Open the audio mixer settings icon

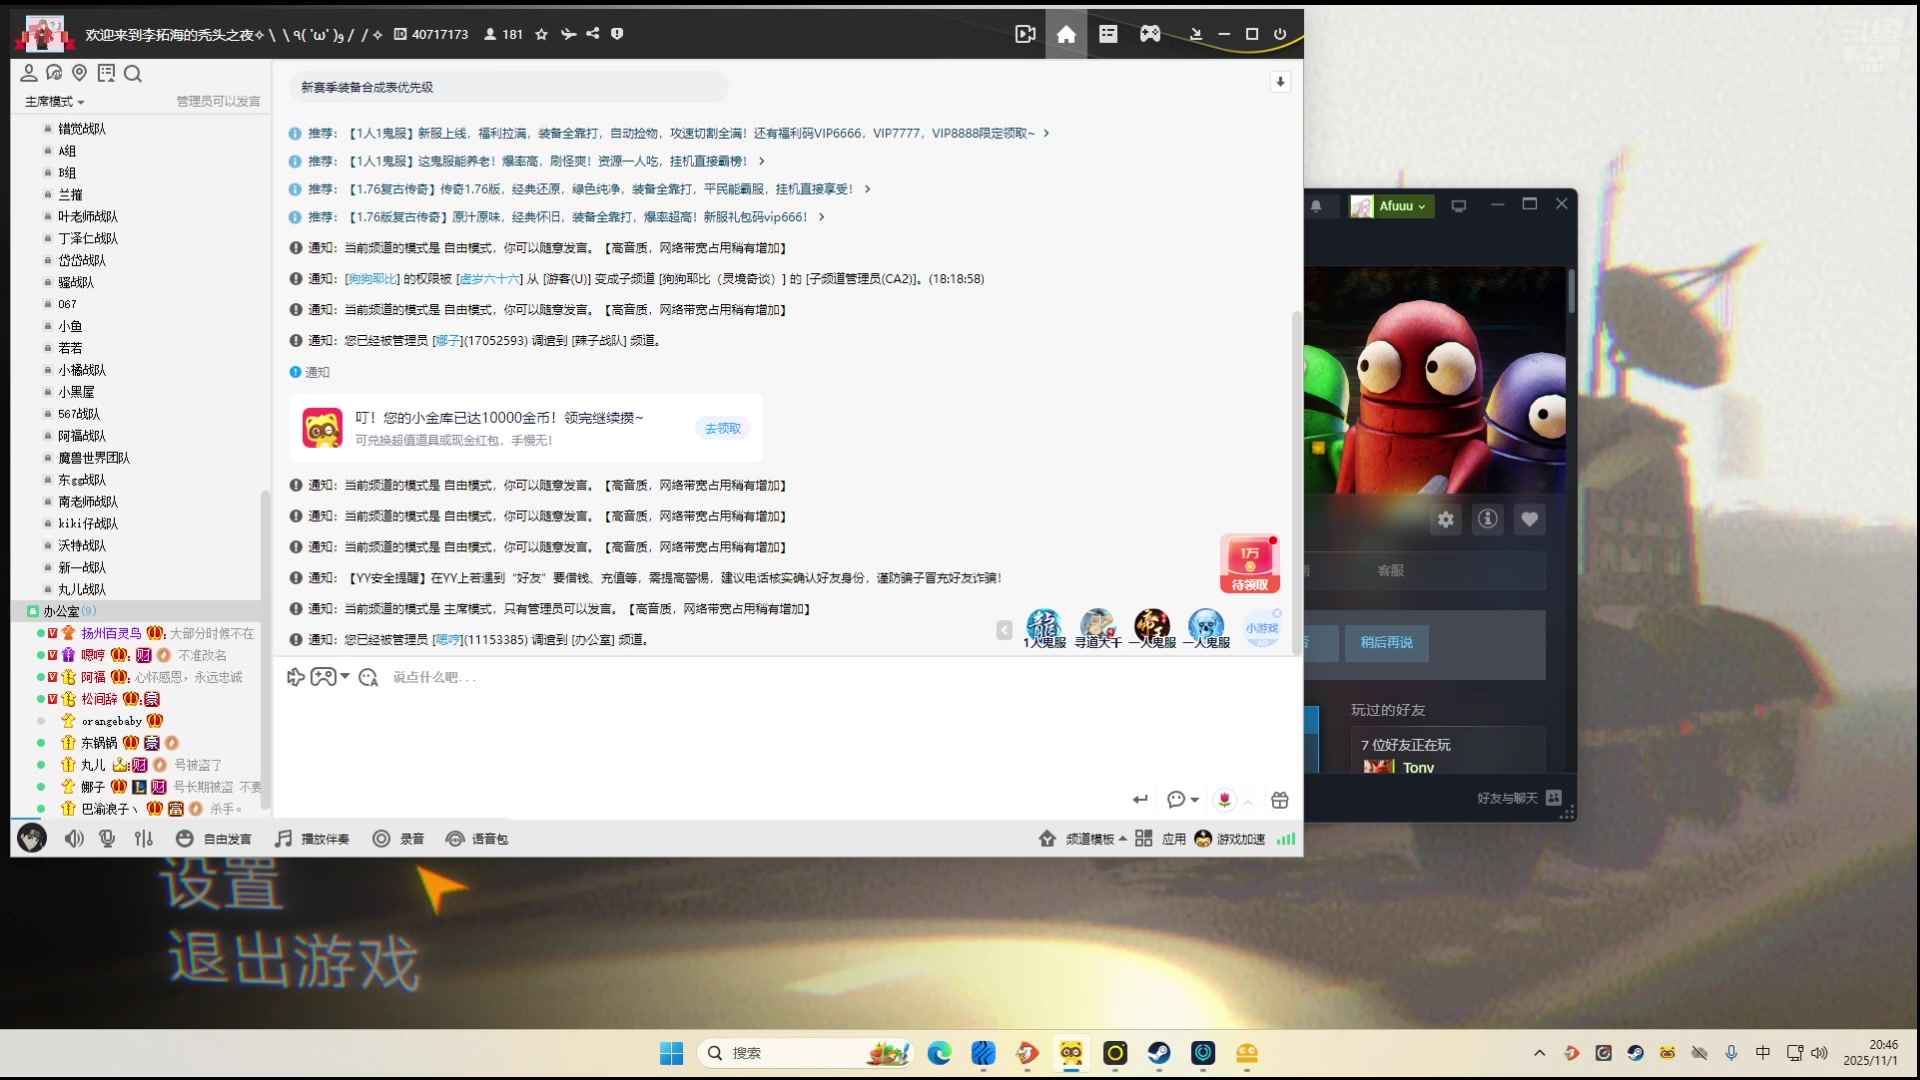pyautogui.click(x=144, y=839)
